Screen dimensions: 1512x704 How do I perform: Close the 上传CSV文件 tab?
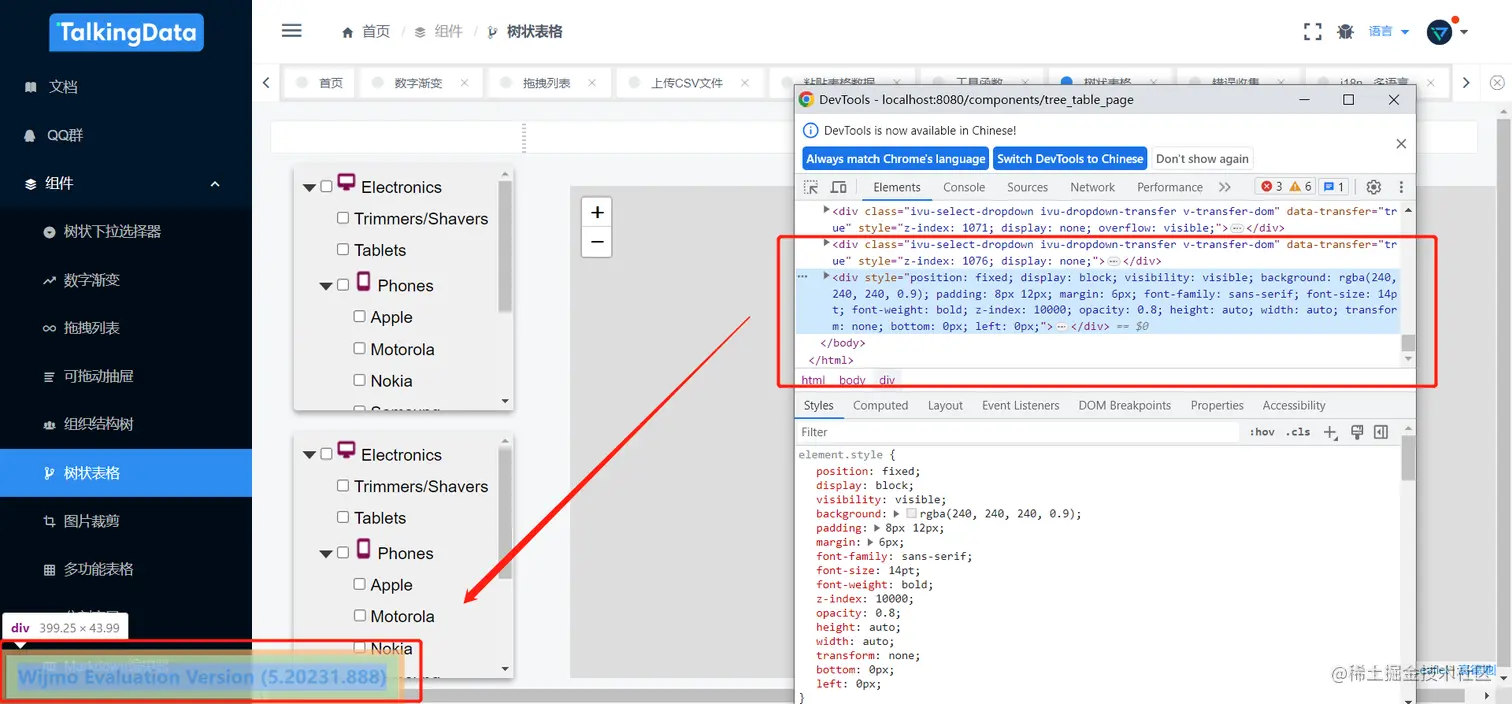coord(745,83)
